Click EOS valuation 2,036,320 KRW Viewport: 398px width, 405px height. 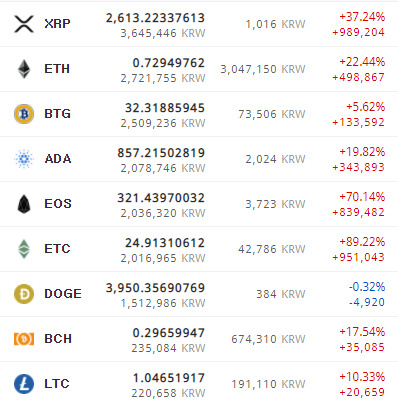pyautogui.click(x=163, y=213)
